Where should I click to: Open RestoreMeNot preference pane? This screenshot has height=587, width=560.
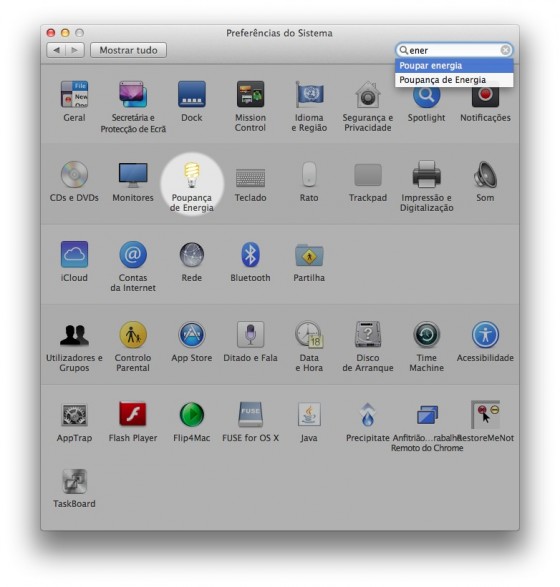485,414
